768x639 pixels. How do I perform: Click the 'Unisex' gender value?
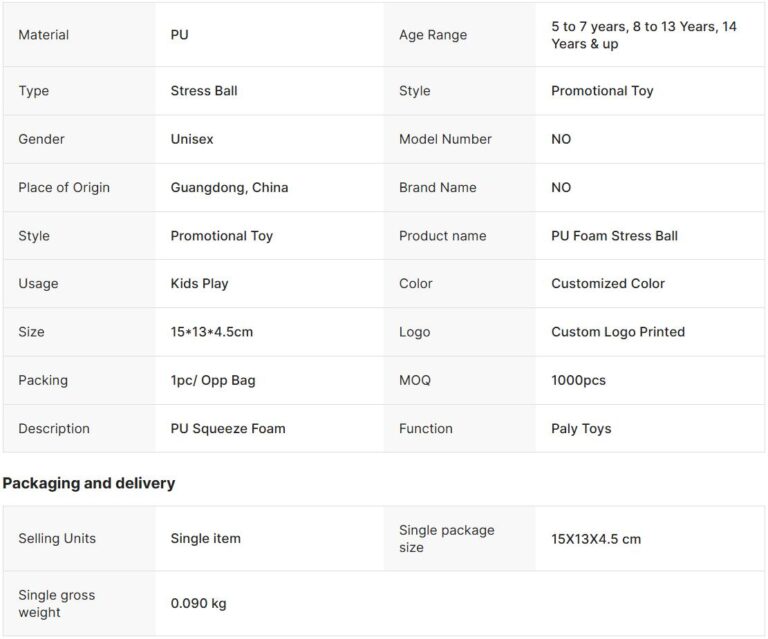point(192,139)
